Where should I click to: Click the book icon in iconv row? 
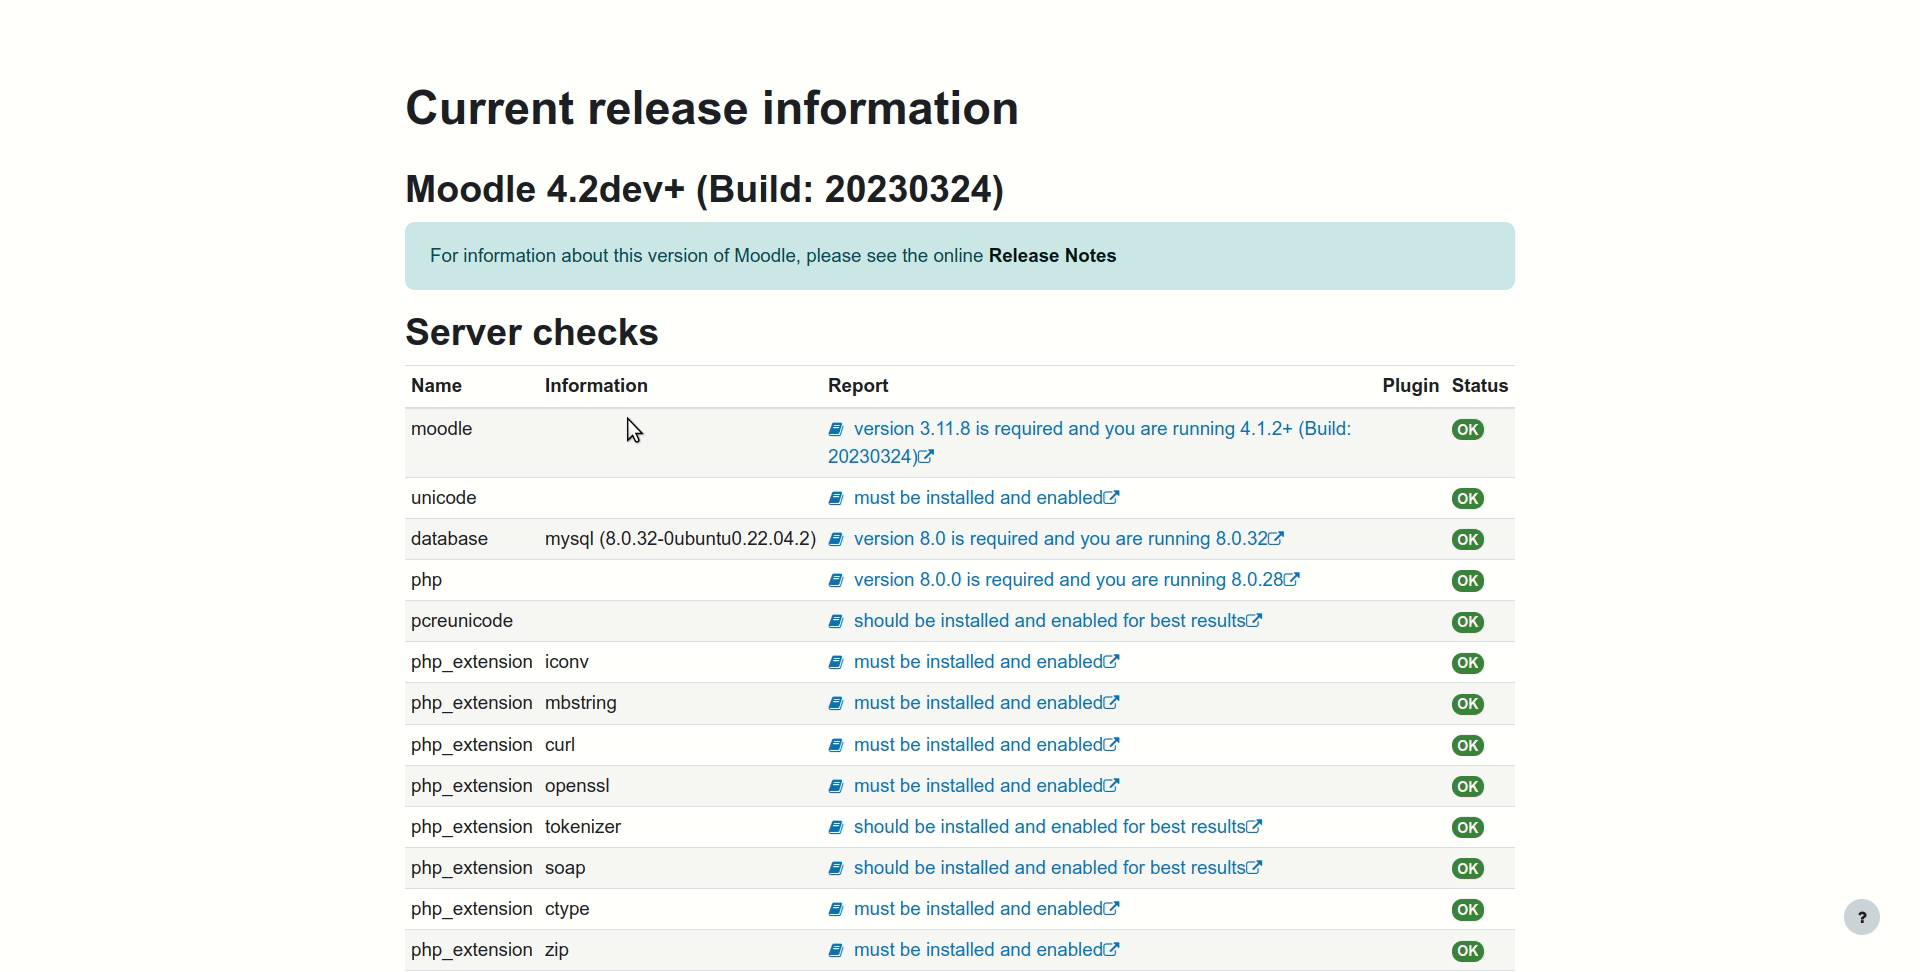[x=836, y=663]
